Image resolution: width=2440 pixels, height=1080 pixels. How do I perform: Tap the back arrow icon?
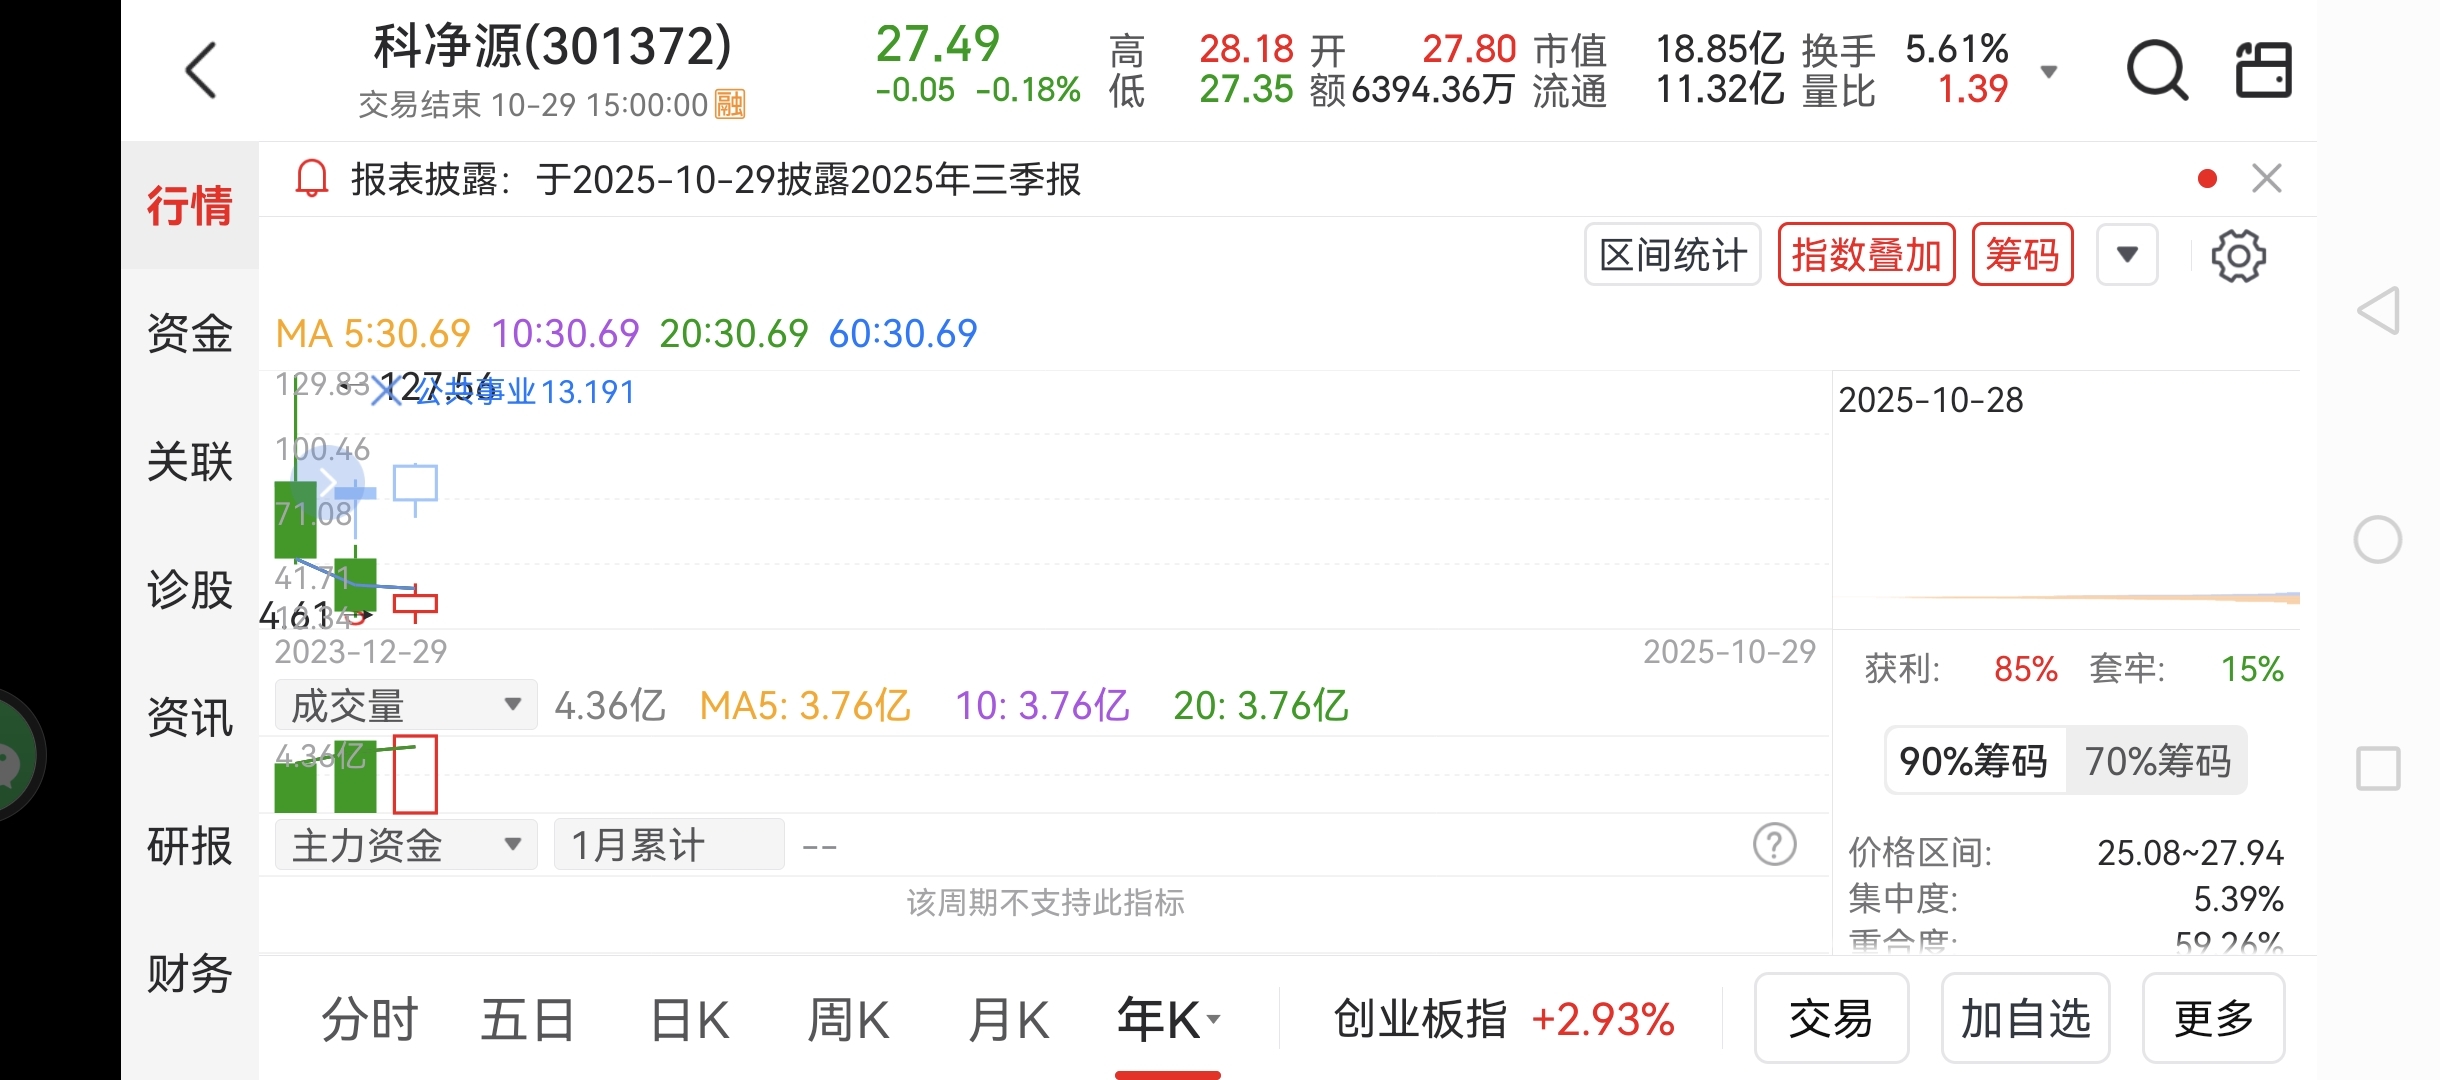point(202,70)
